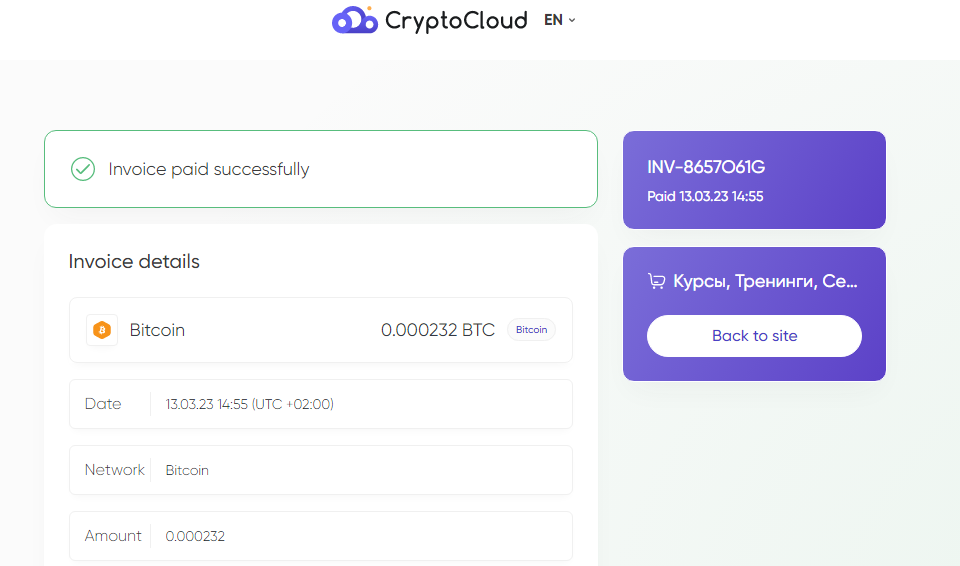Screen dimensions: 960x566
Task: Open the EN language dropdown
Action: (560, 20)
